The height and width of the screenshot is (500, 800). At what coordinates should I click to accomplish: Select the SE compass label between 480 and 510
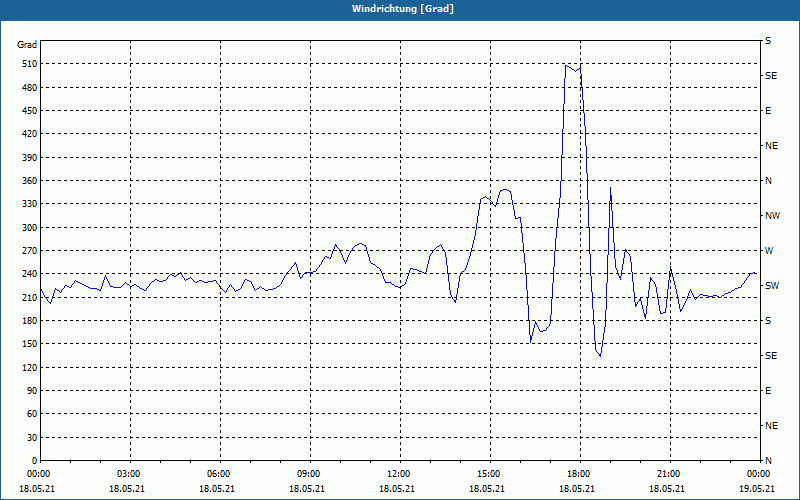pyautogui.click(x=771, y=76)
